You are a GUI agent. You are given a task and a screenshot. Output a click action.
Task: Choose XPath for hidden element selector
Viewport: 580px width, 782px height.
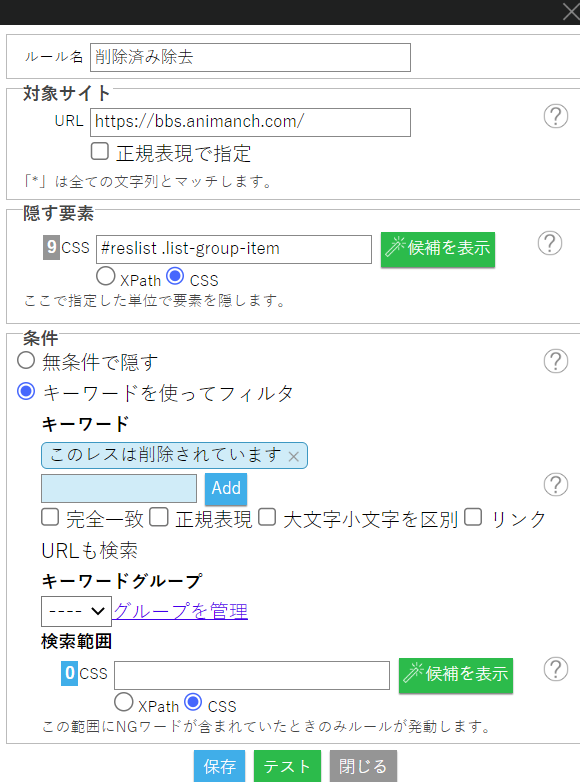pyautogui.click(x=106, y=276)
